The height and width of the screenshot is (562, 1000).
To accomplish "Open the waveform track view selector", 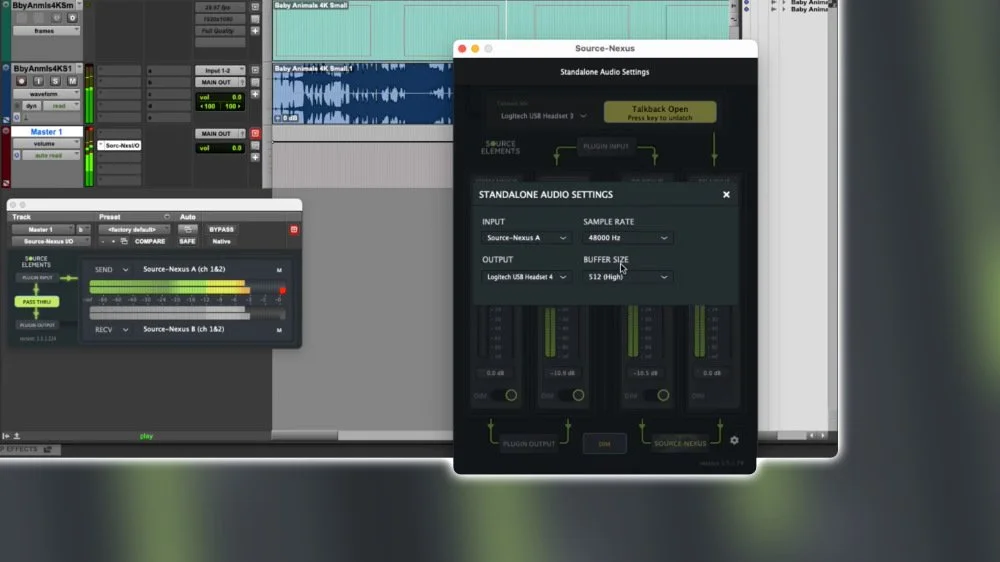I will click(46, 94).
